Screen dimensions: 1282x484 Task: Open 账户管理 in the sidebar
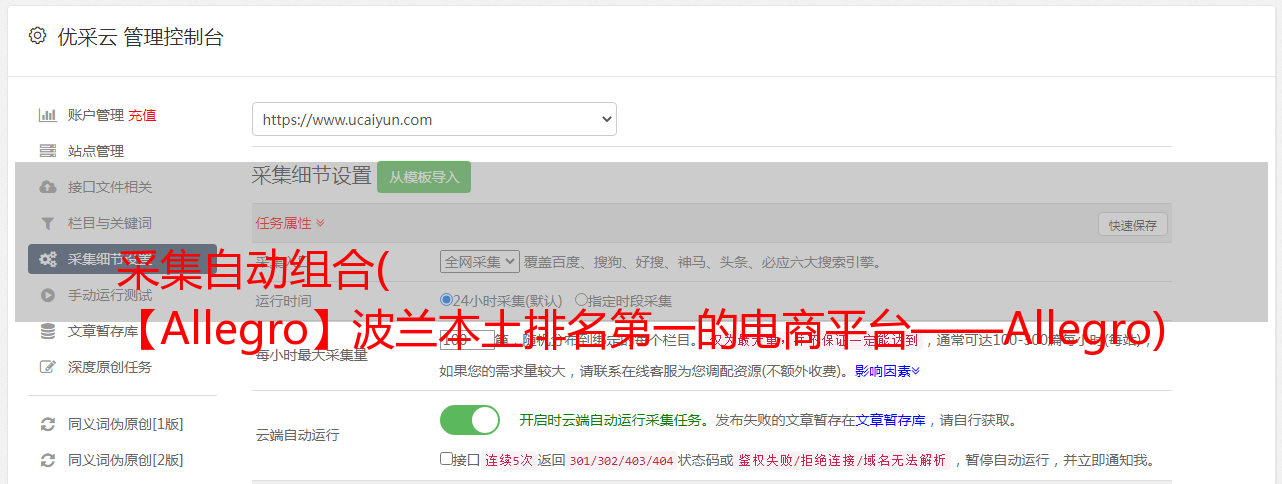click(95, 115)
